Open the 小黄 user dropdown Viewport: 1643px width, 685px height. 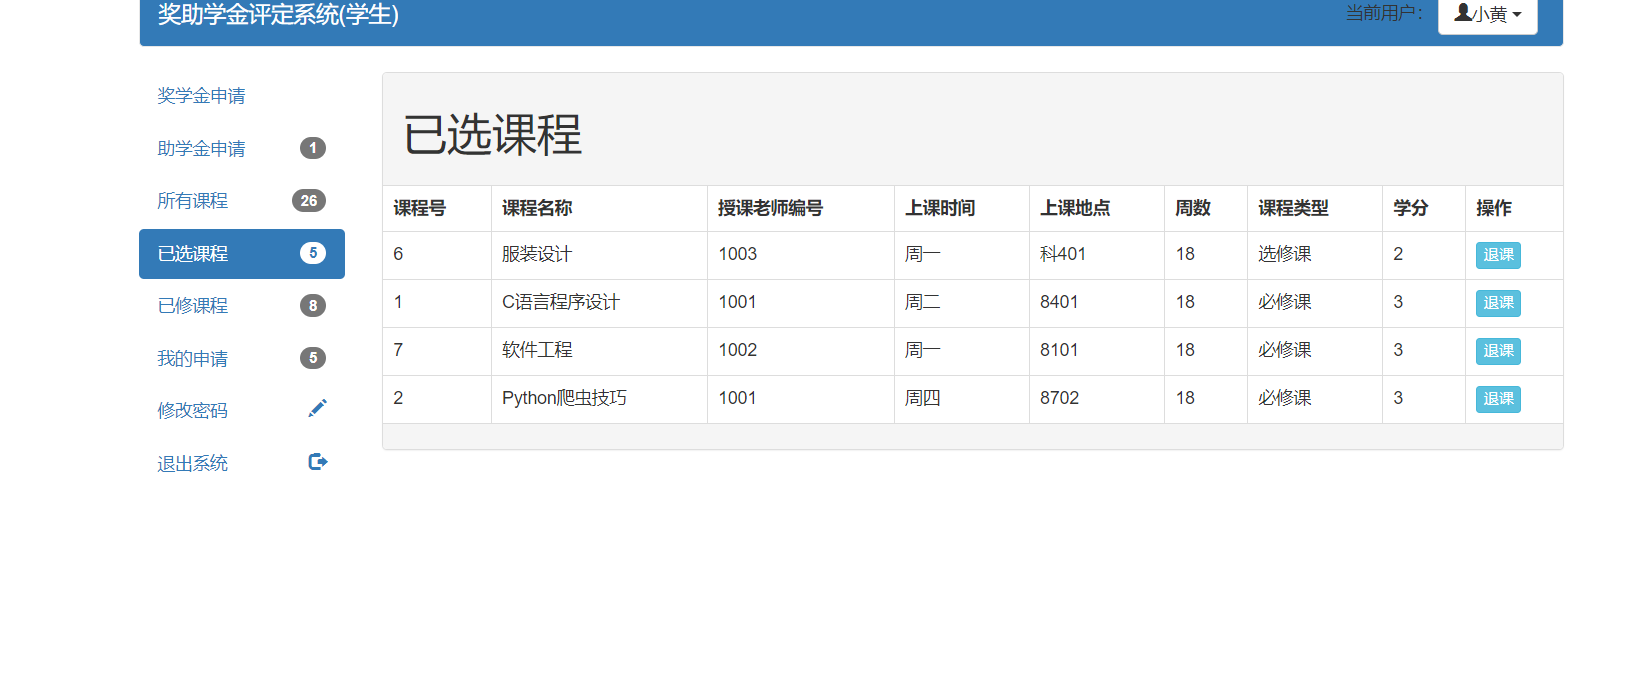pyautogui.click(x=1487, y=14)
